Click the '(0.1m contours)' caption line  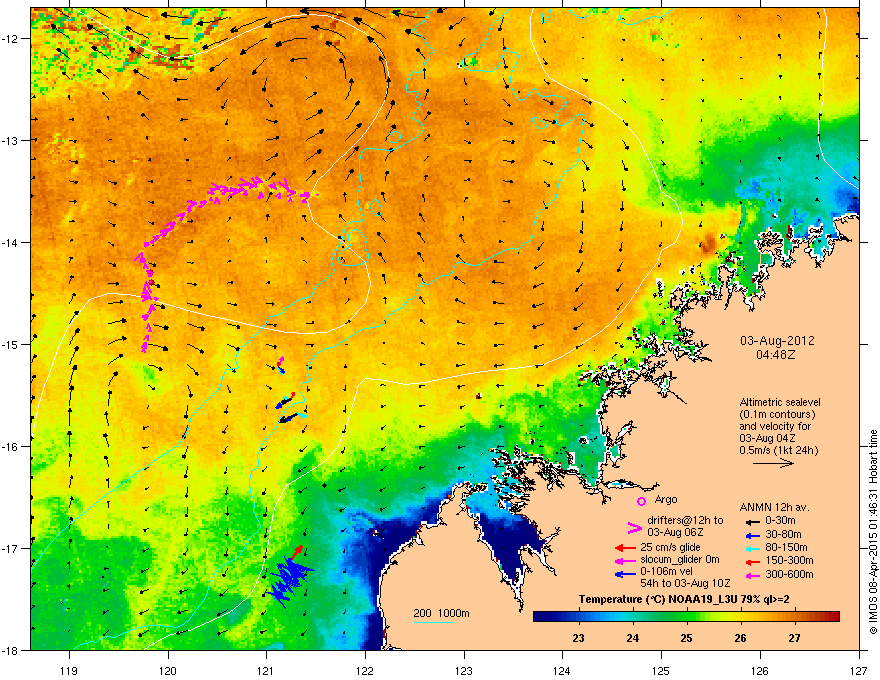click(777, 415)
